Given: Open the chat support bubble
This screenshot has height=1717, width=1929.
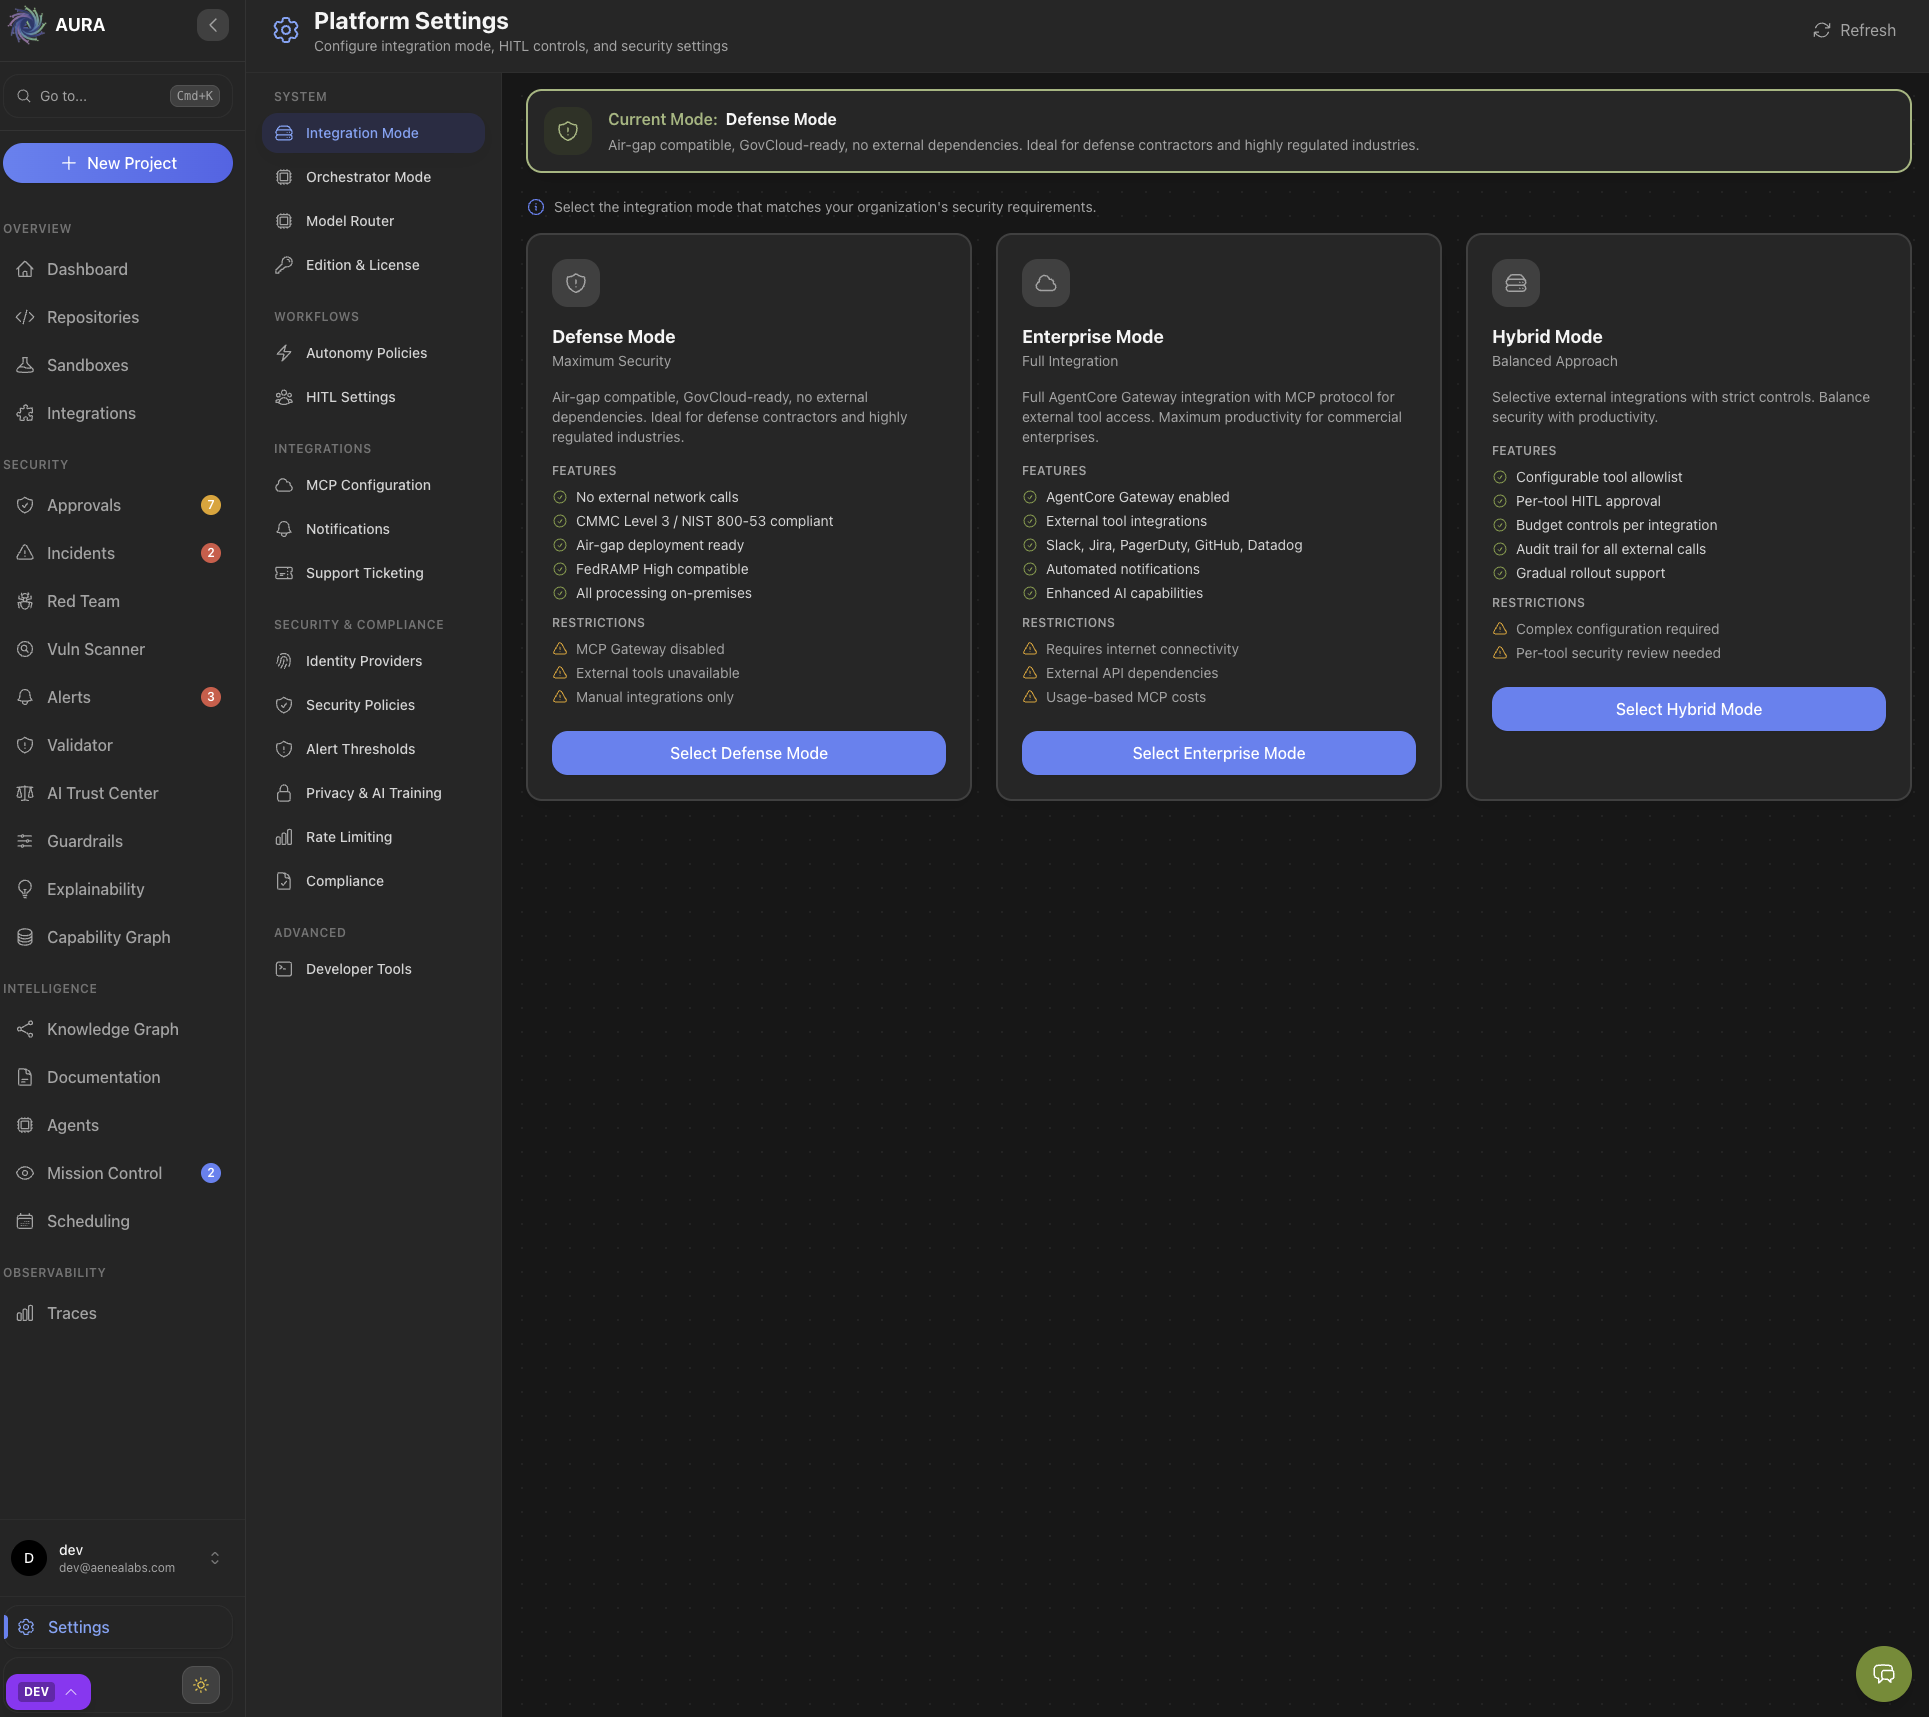Looking at the screenshot, I should (x=1884, y=1674).
